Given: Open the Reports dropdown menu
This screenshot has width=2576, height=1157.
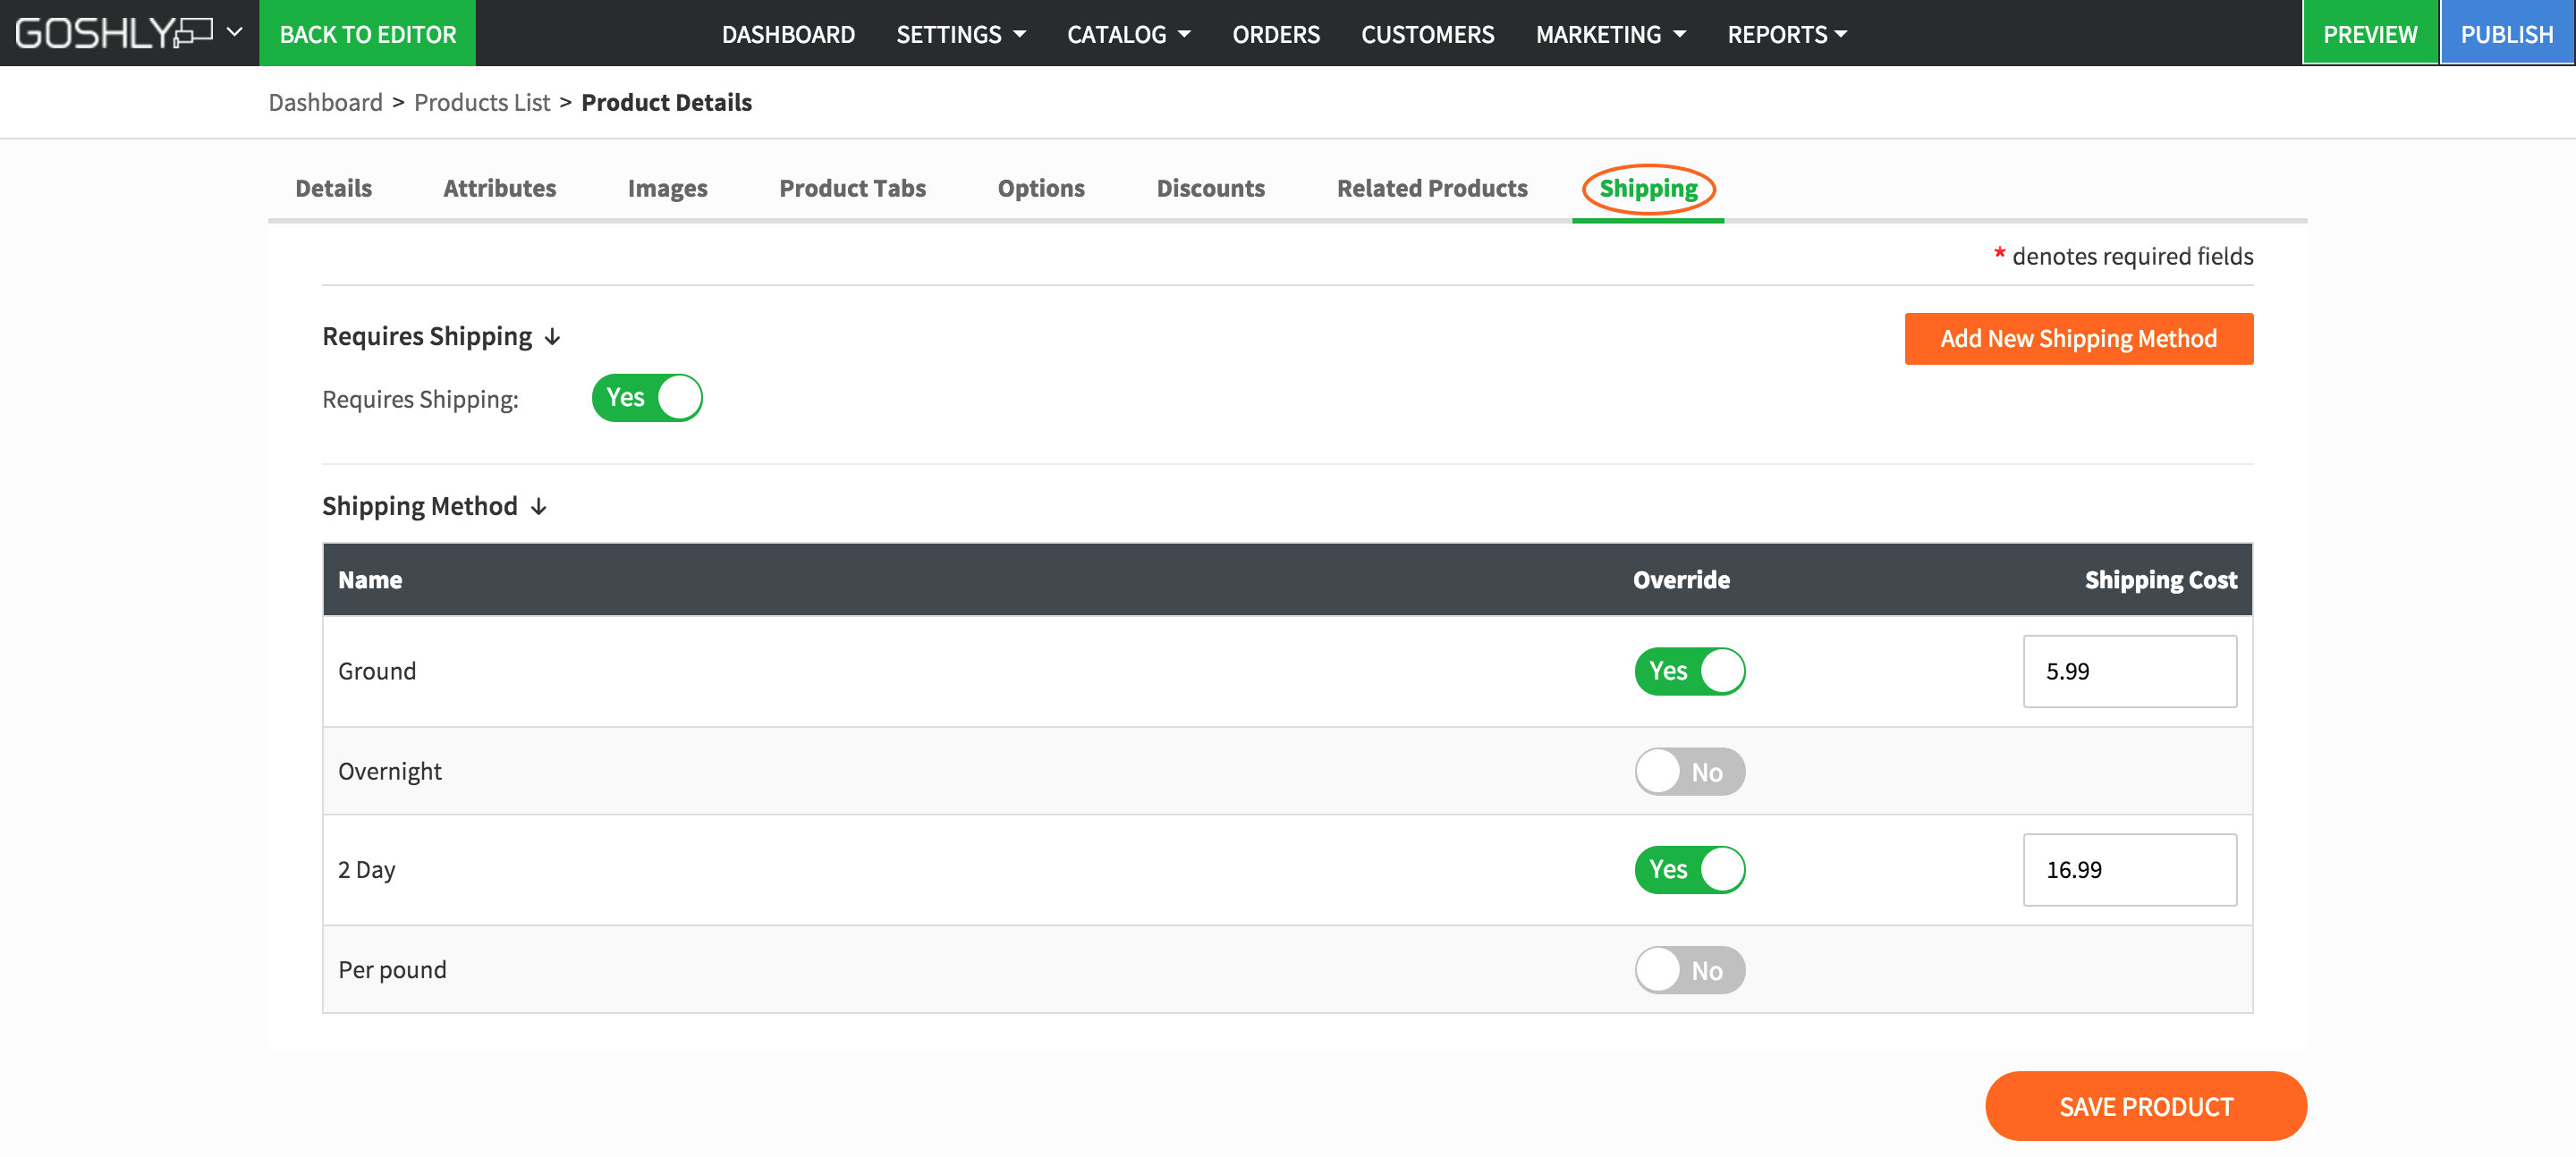Looking at the screenshot, I should coord(1786,34).
